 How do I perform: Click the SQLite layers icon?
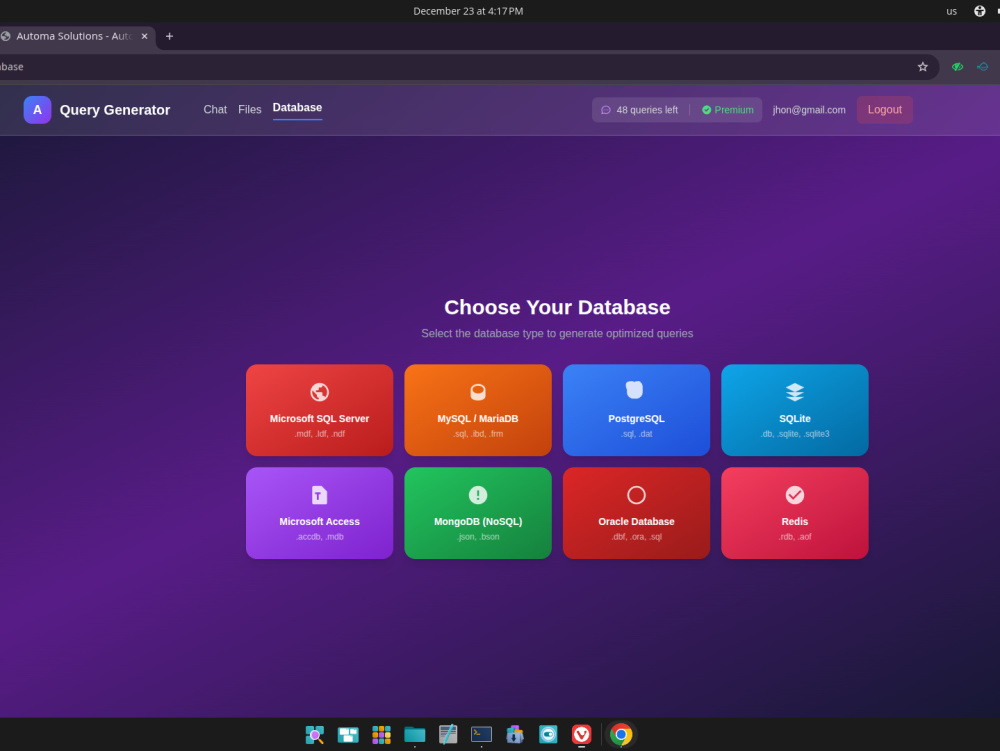pos(795,392)
